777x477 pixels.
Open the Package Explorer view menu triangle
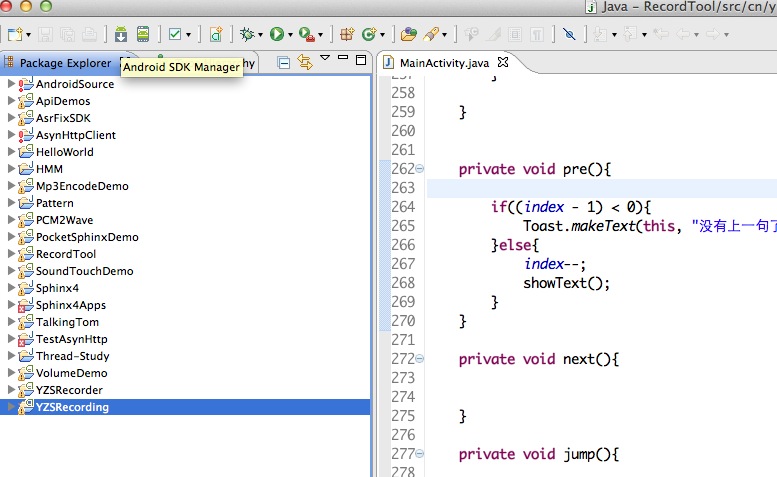pyautogui.click(x=325, y=58)
